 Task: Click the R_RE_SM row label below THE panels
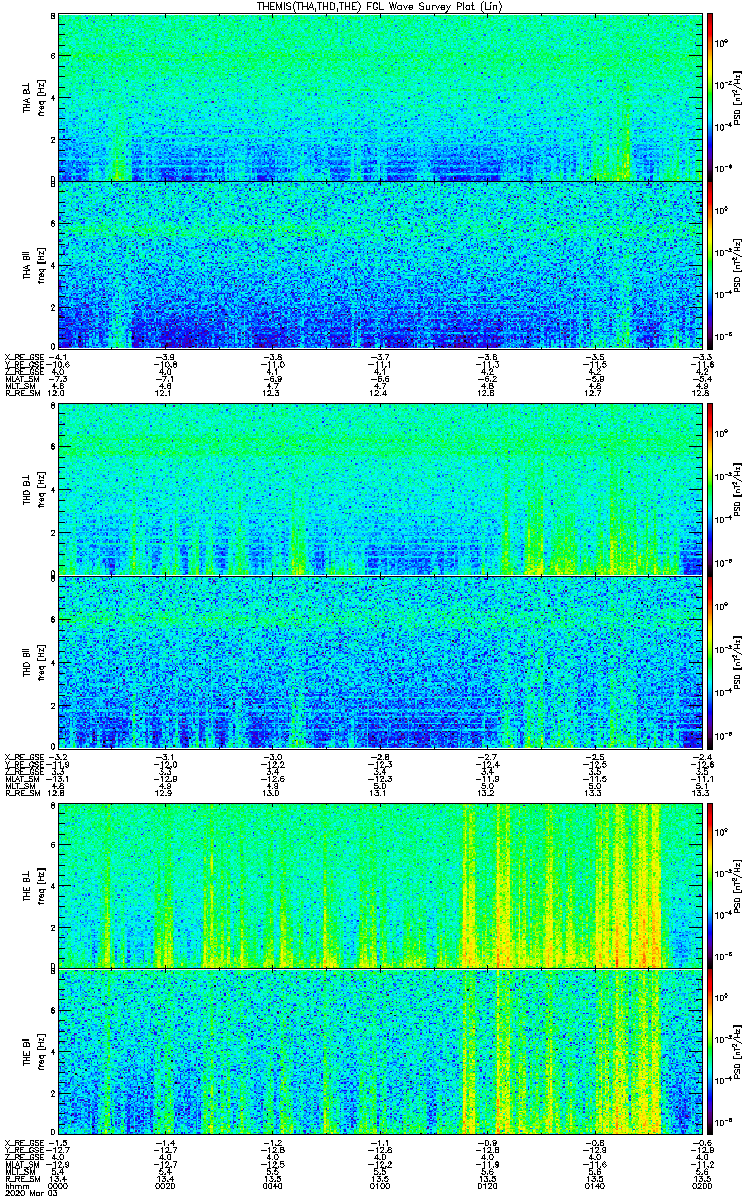tap(23, 1178)
